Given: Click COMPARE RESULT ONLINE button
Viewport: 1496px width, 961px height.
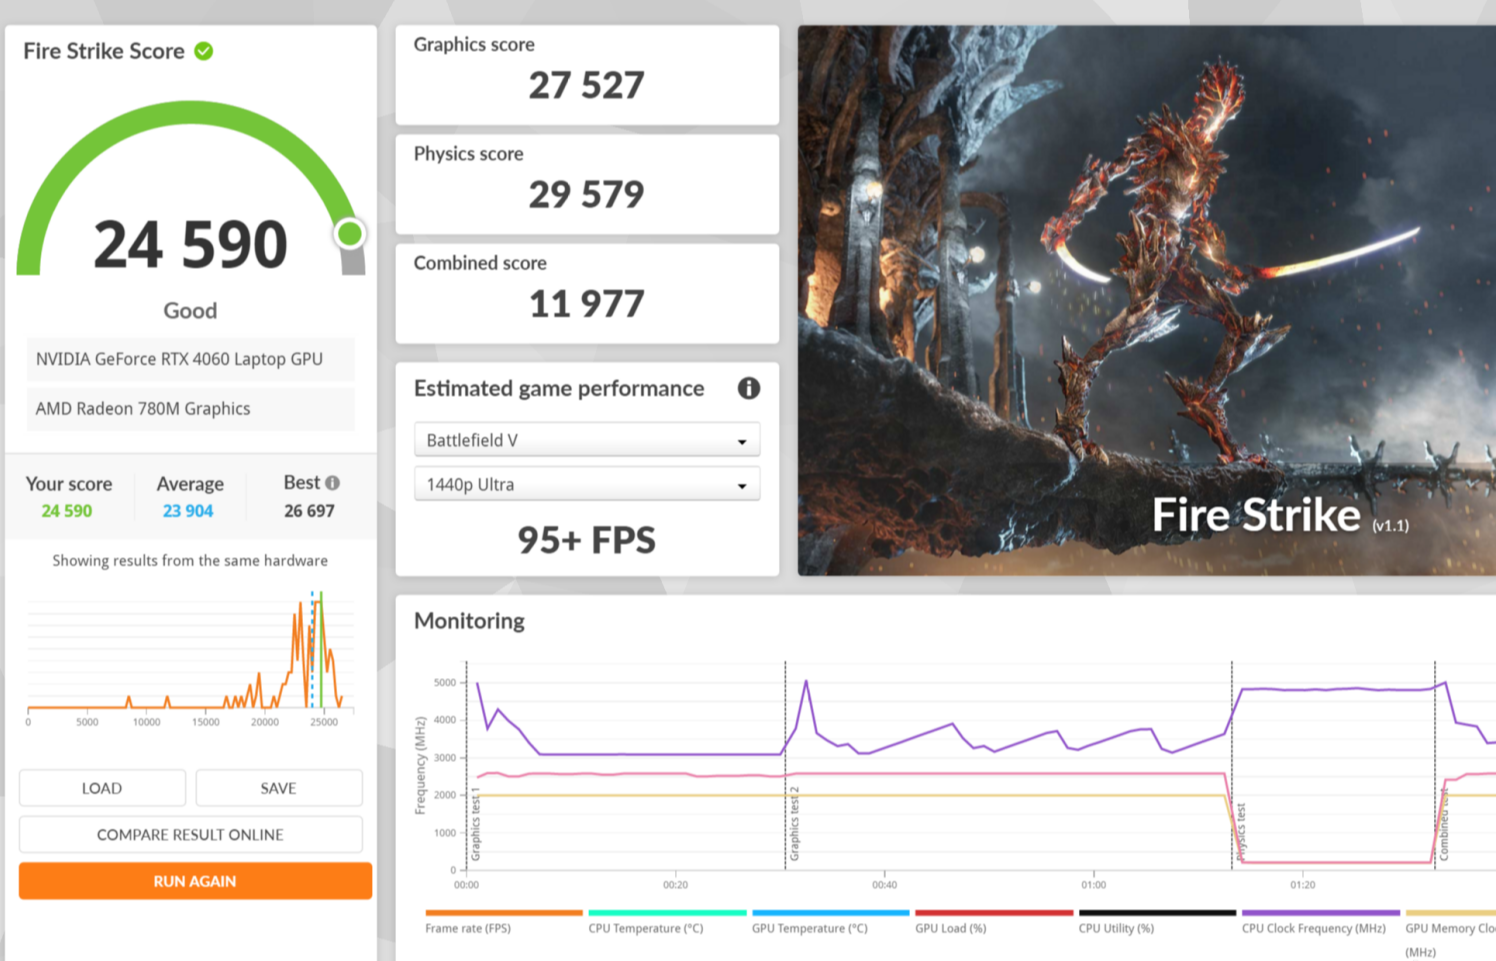Looking at the screenshot, I should click(x=190, y=834).
